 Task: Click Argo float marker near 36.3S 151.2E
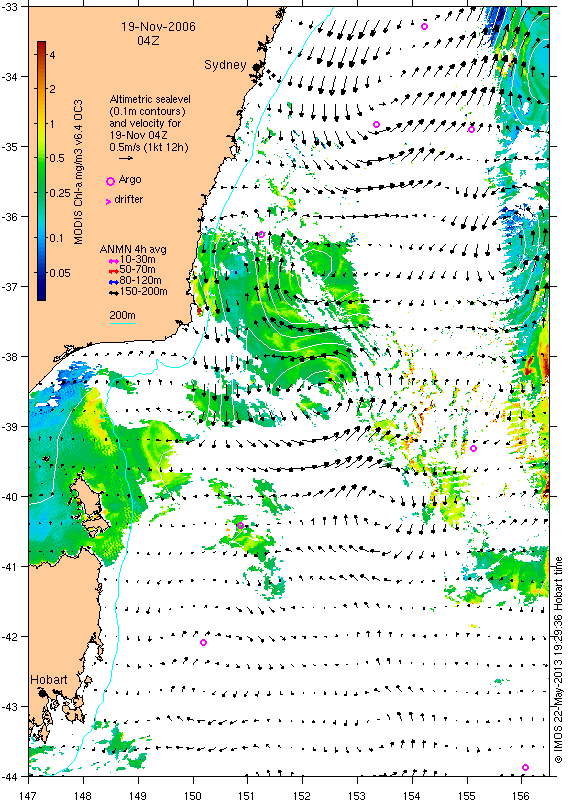coord(261,235)
